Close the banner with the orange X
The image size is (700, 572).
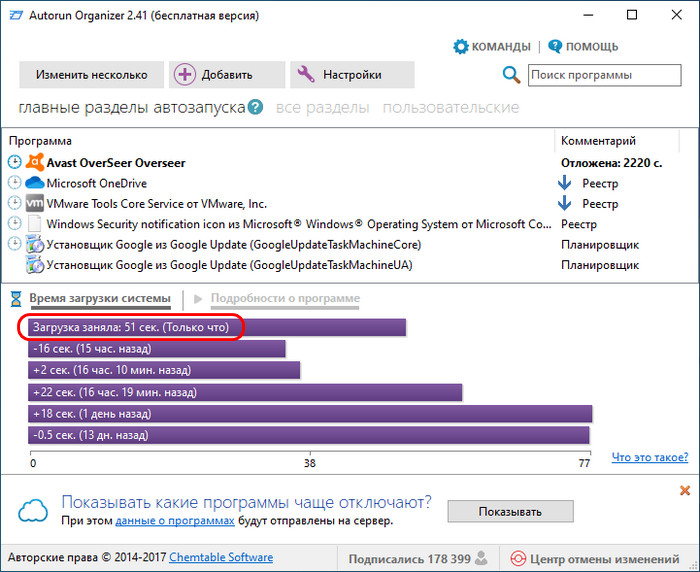684,491
